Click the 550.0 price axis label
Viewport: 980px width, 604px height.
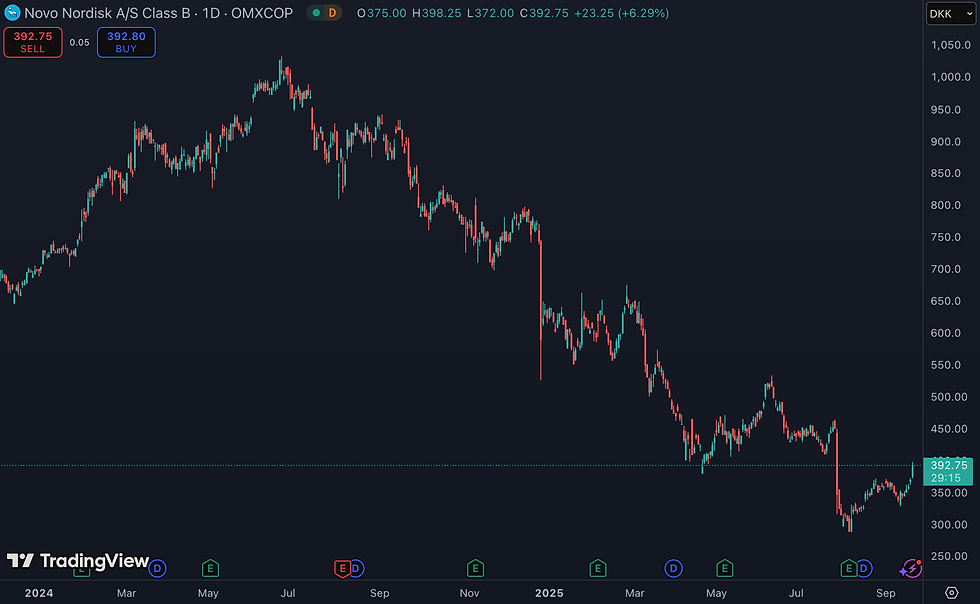click(x=946, y=365)
